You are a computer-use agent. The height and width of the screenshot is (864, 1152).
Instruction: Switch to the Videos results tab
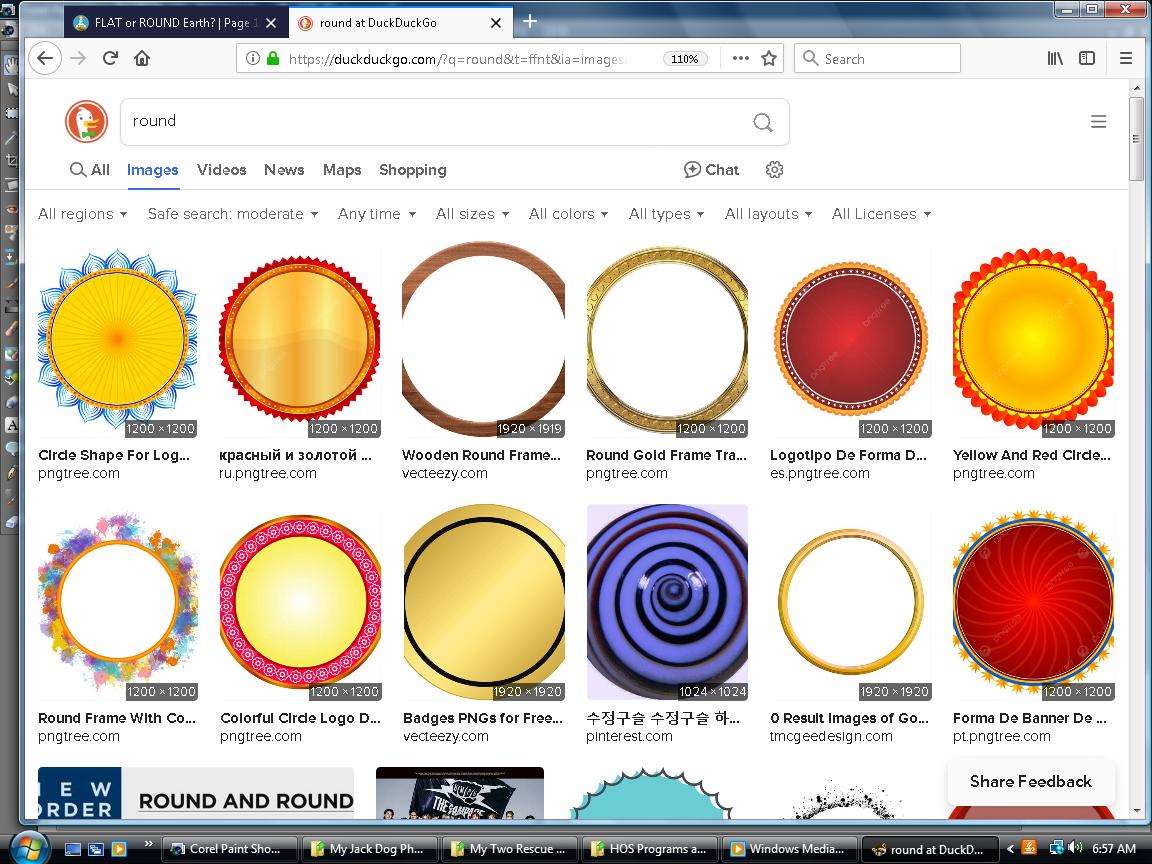coord(221,170)
